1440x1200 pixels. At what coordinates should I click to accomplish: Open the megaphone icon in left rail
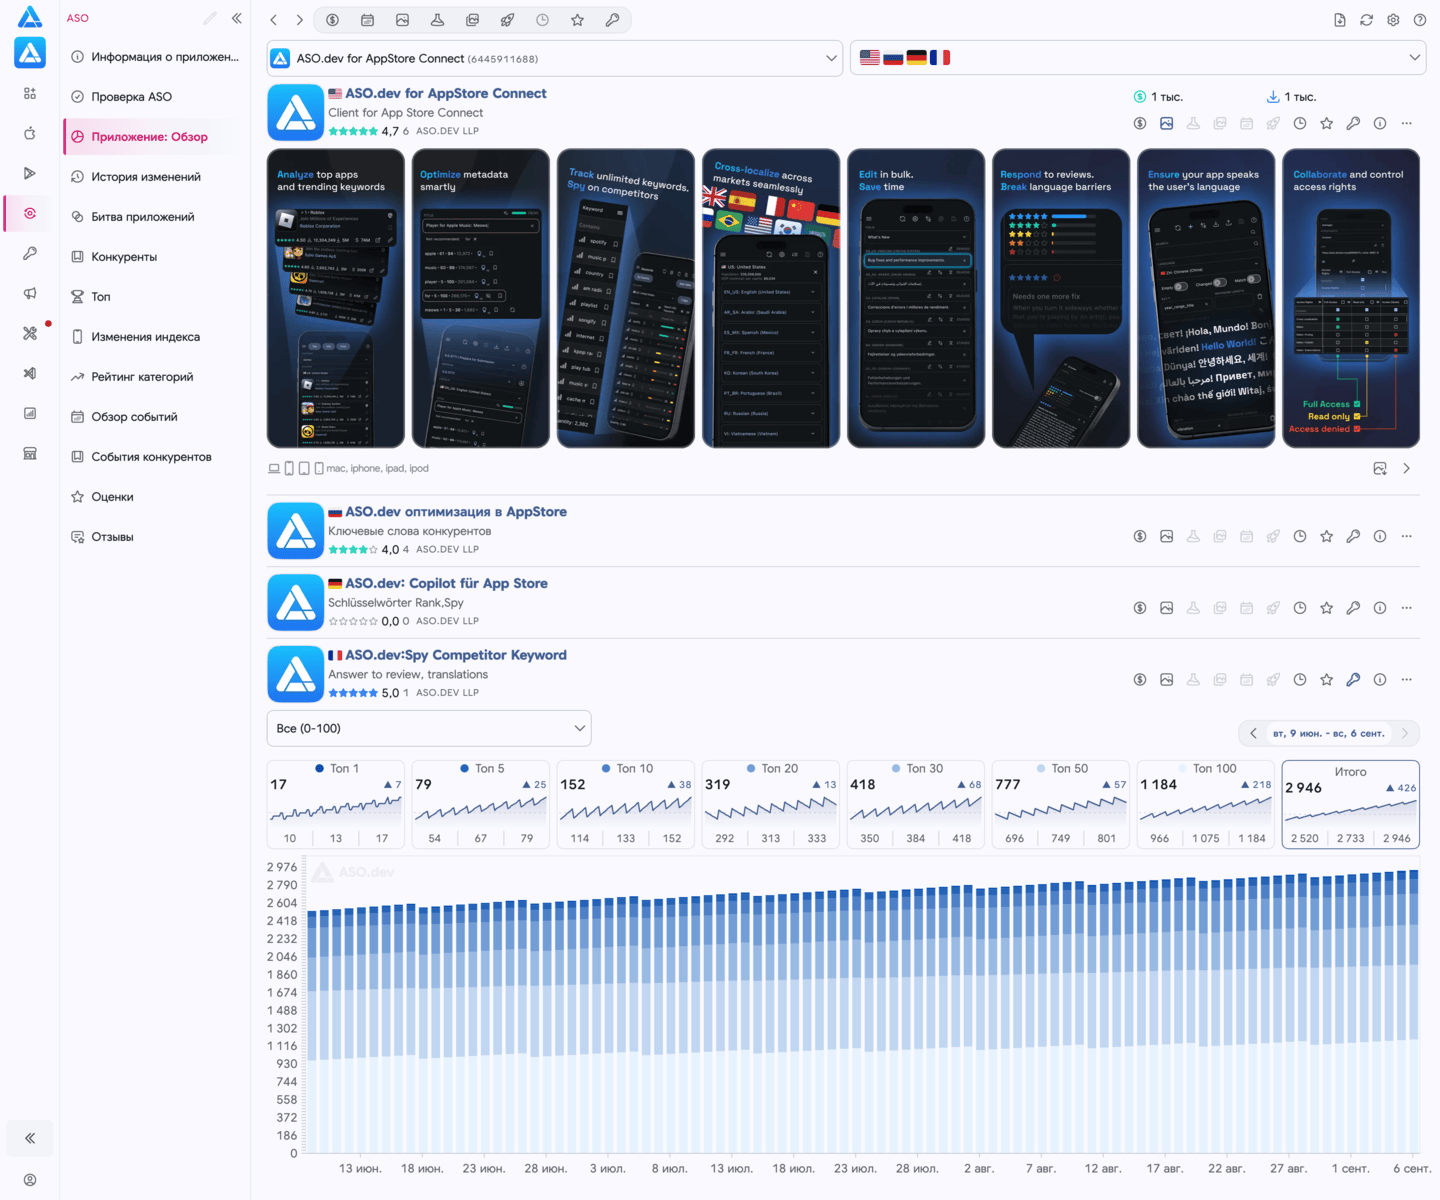pyautogui.click(x=30, y=293)
